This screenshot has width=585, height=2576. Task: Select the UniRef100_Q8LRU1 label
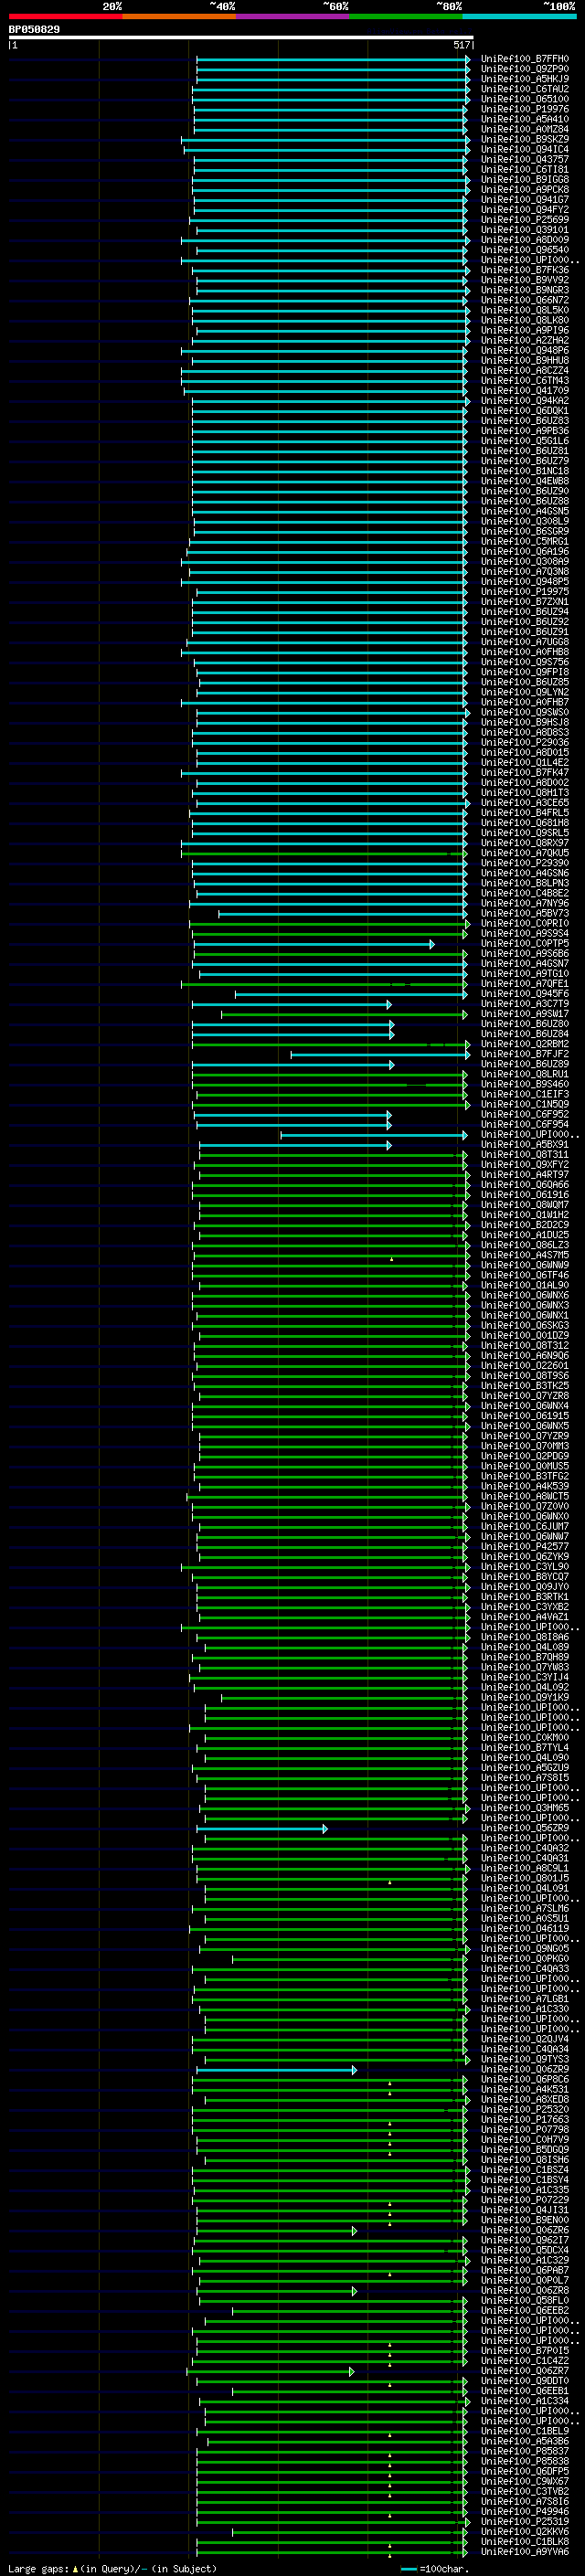[x=524, y=1074]
